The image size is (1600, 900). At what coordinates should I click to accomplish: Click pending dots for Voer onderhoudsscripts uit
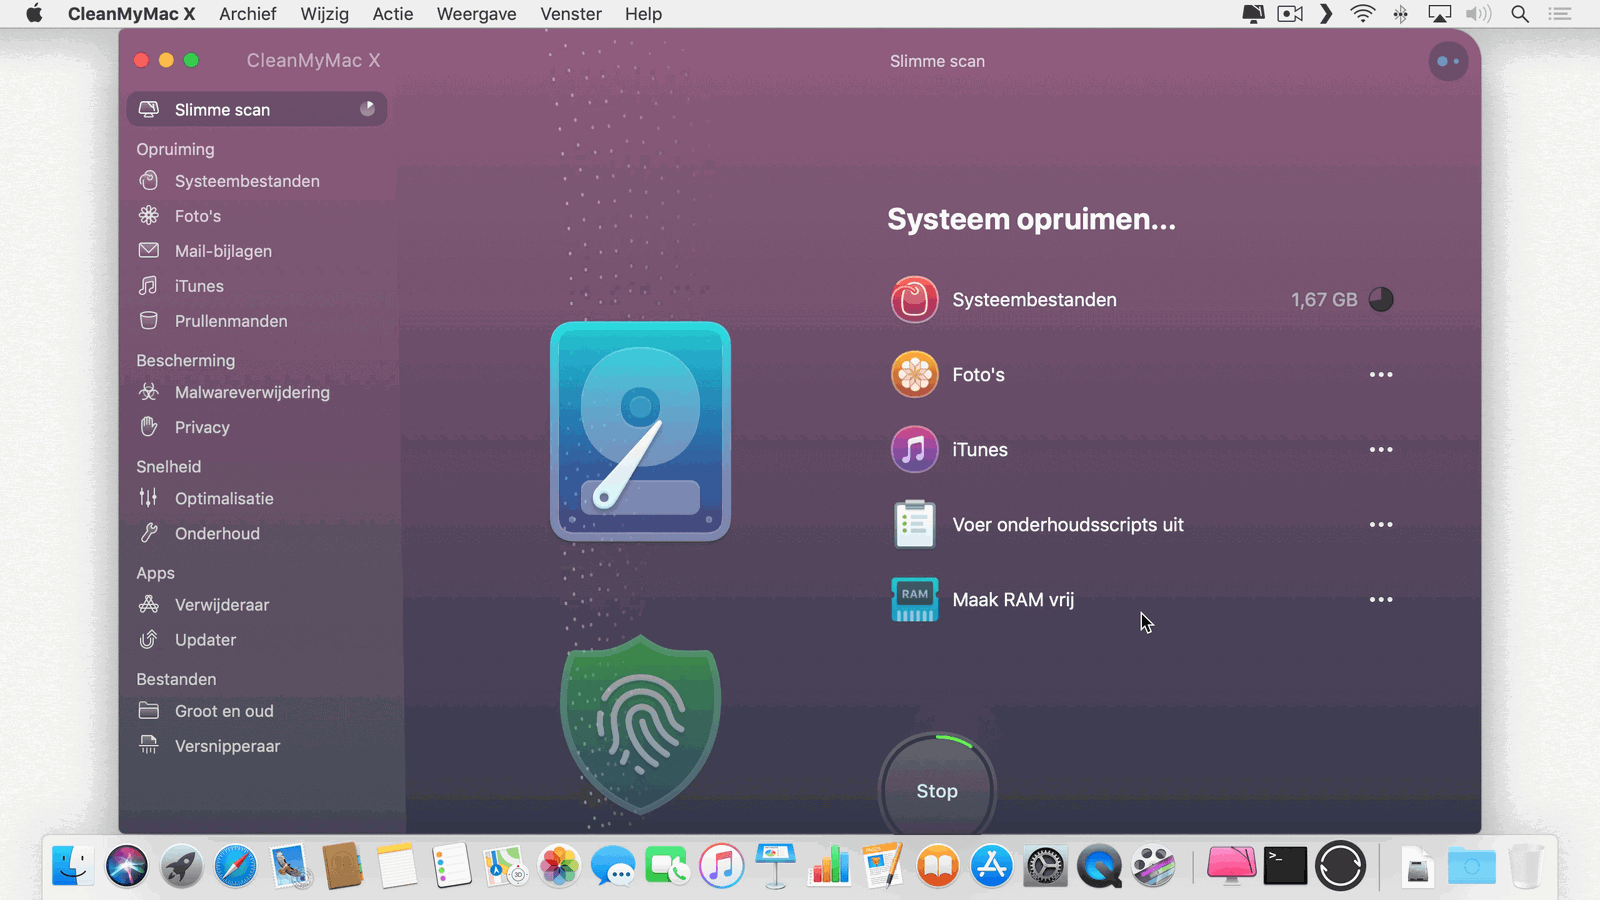[x=1381, y=524]
